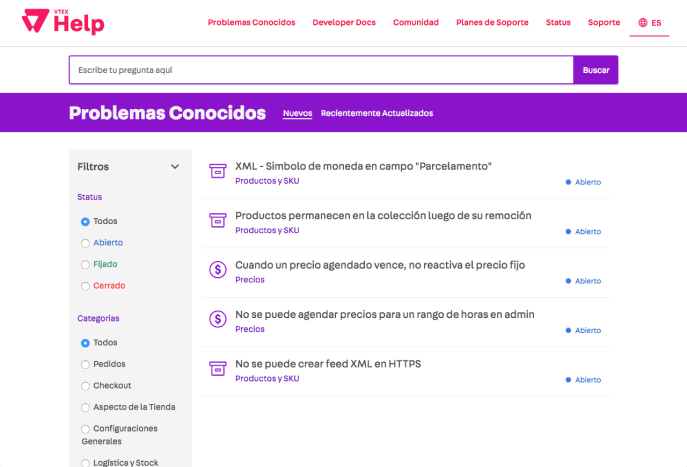The image size is (687, 467).
Task: Click the dollar icon beside No se puede agendar precios
Action: click(x=218, y=319)
